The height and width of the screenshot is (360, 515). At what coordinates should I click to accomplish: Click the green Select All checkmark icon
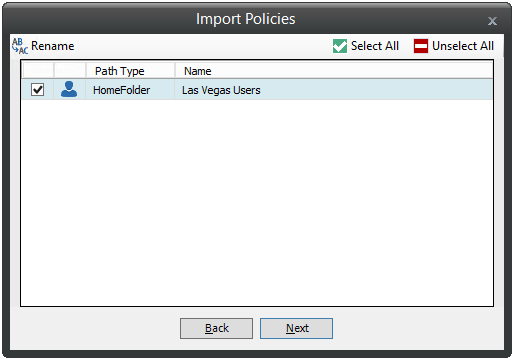point(340,46)
